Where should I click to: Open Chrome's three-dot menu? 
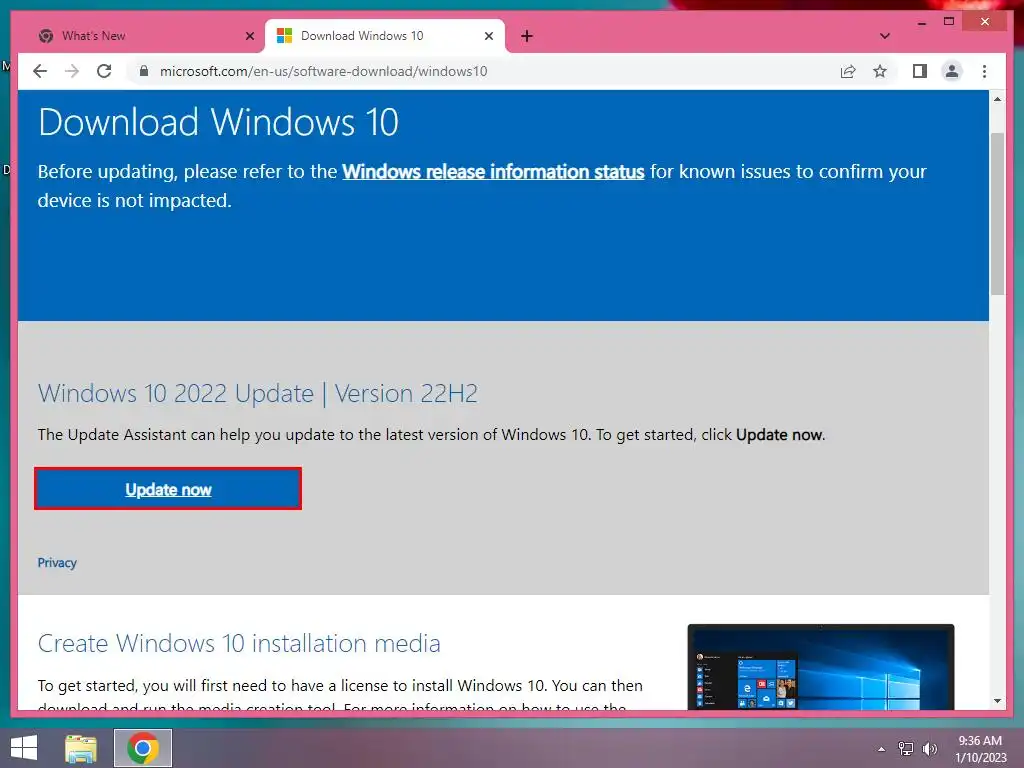coord(984,71)
